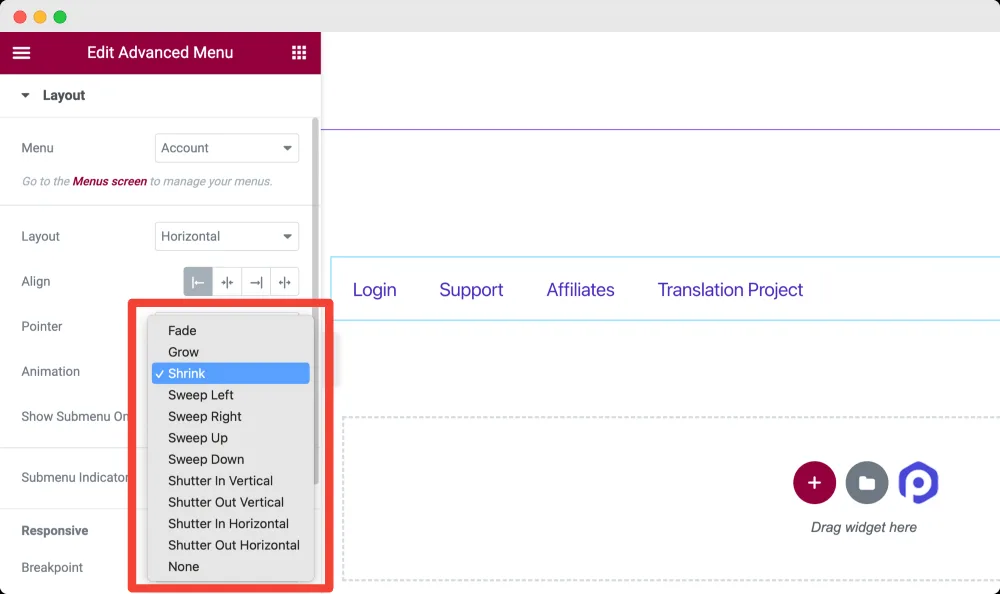Set menu alignment to left
The height and width of the screenshot is (594, 1000).
coord(198,282)
